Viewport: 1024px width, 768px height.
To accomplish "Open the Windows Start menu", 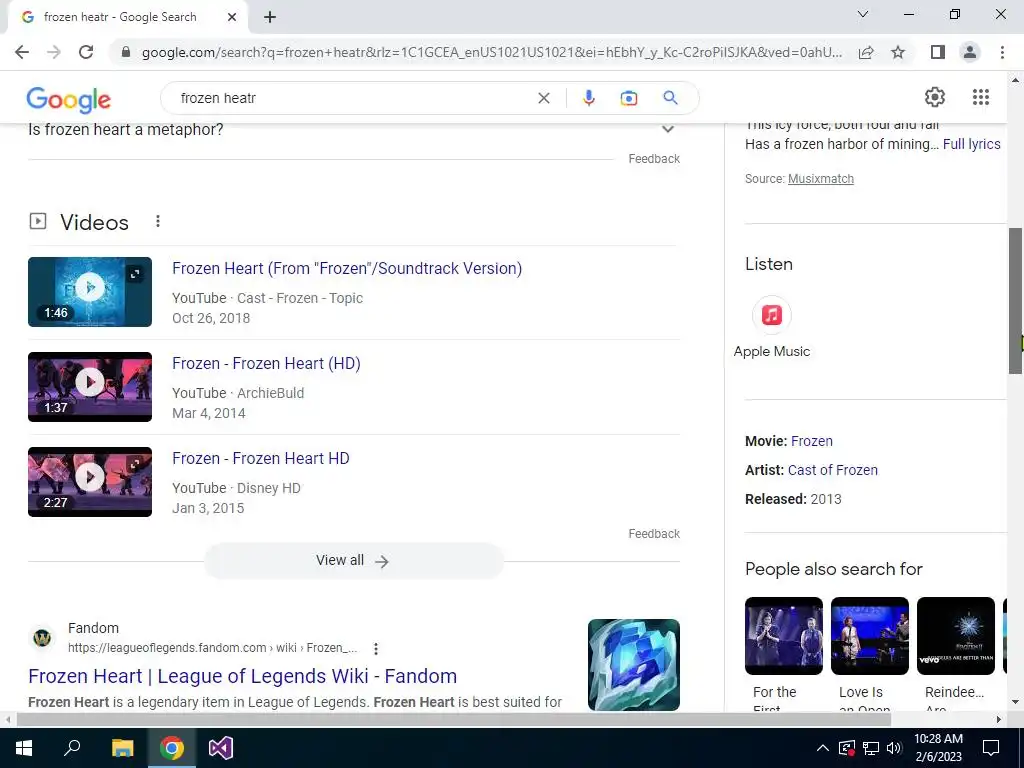I will [x=24, y=748].
